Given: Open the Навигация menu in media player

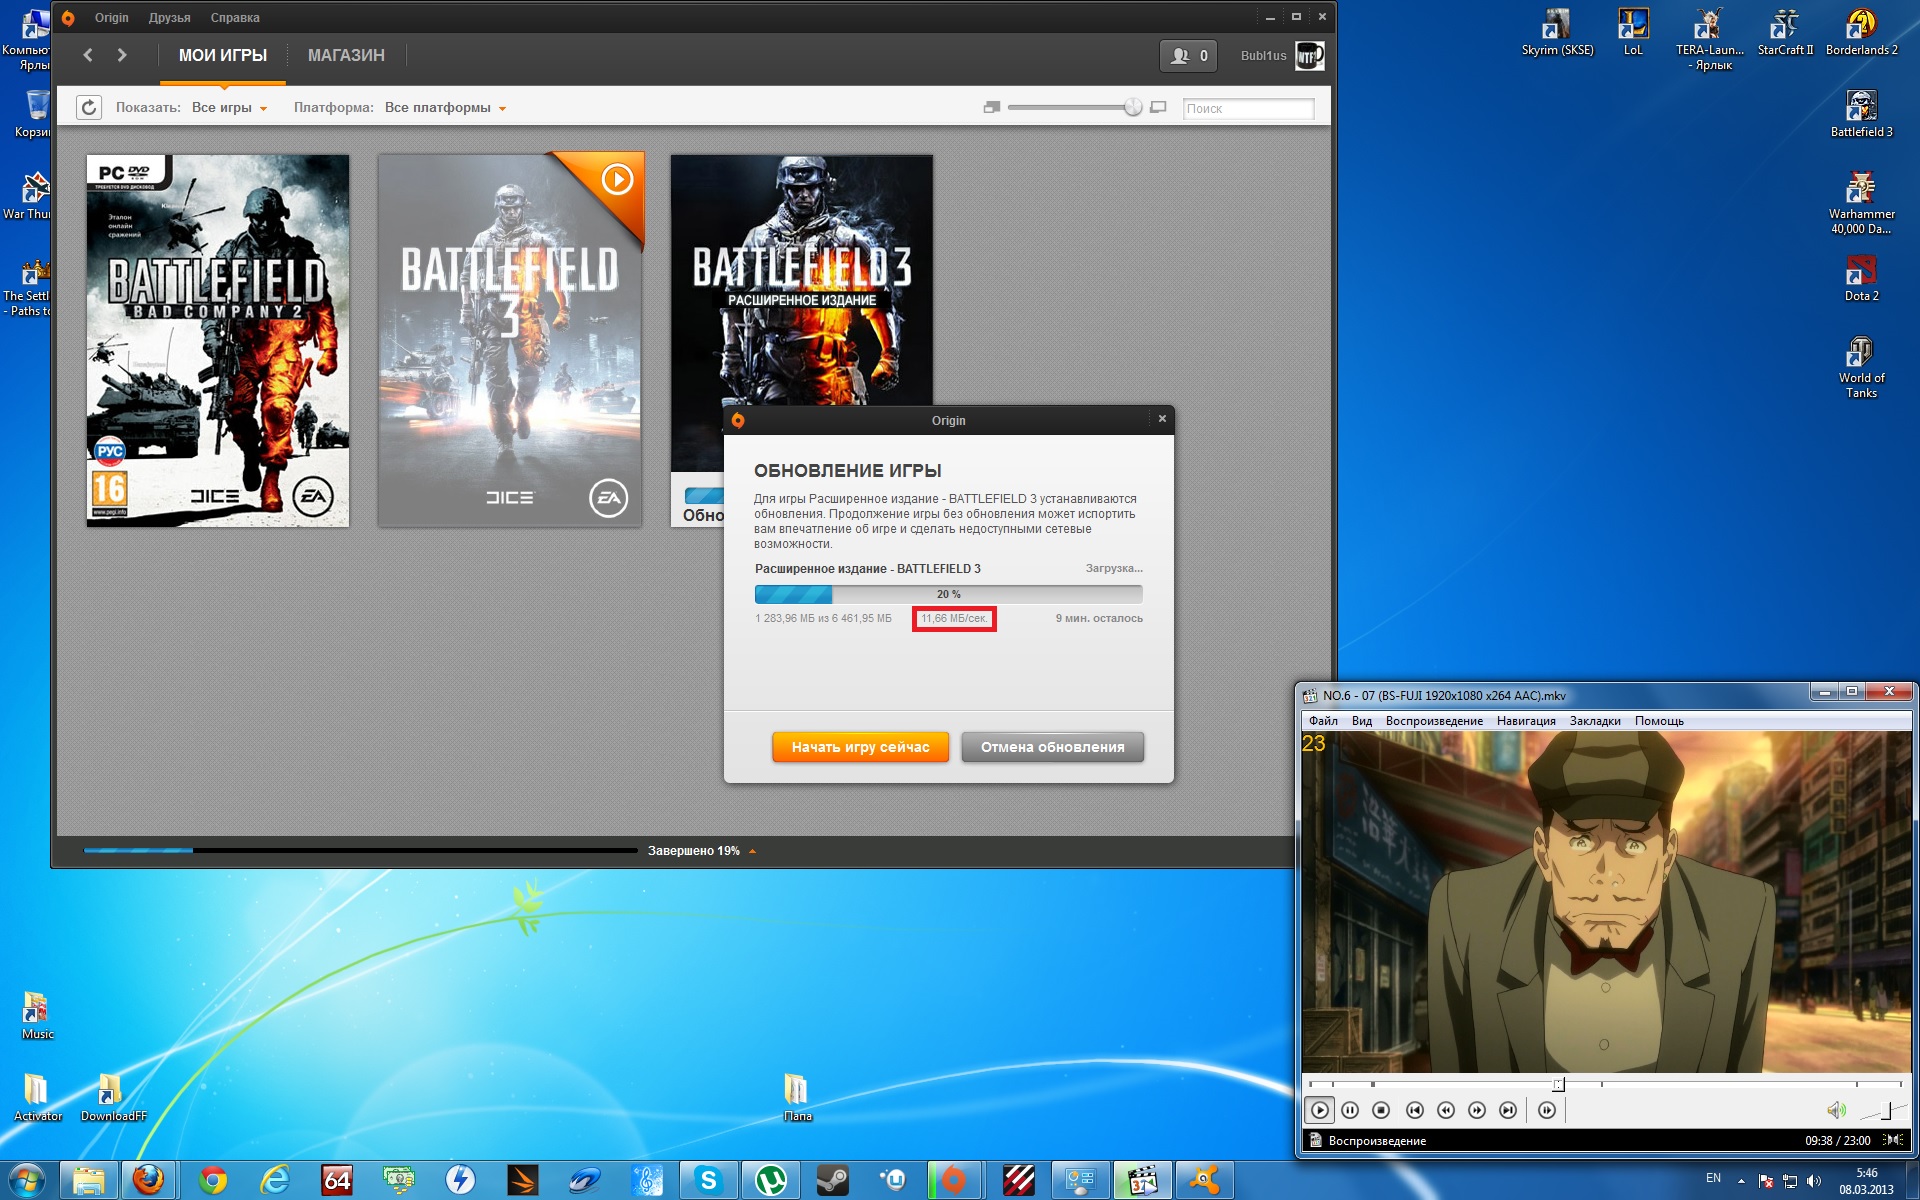Looking at the screenshot, I should tap(1526, 721).
